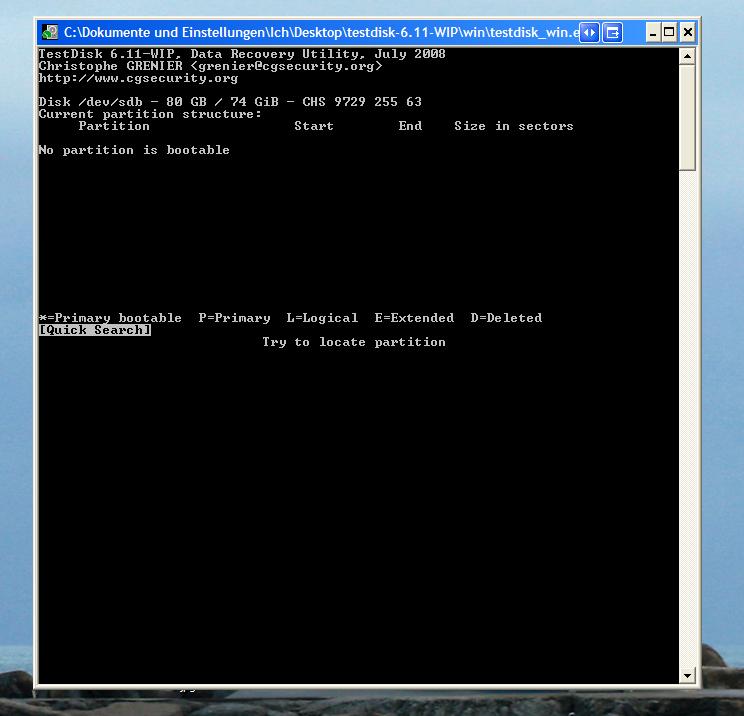744x716 pixels.
Task: Click the blue left-right arrows title bar icon
Action: point(589,33)
